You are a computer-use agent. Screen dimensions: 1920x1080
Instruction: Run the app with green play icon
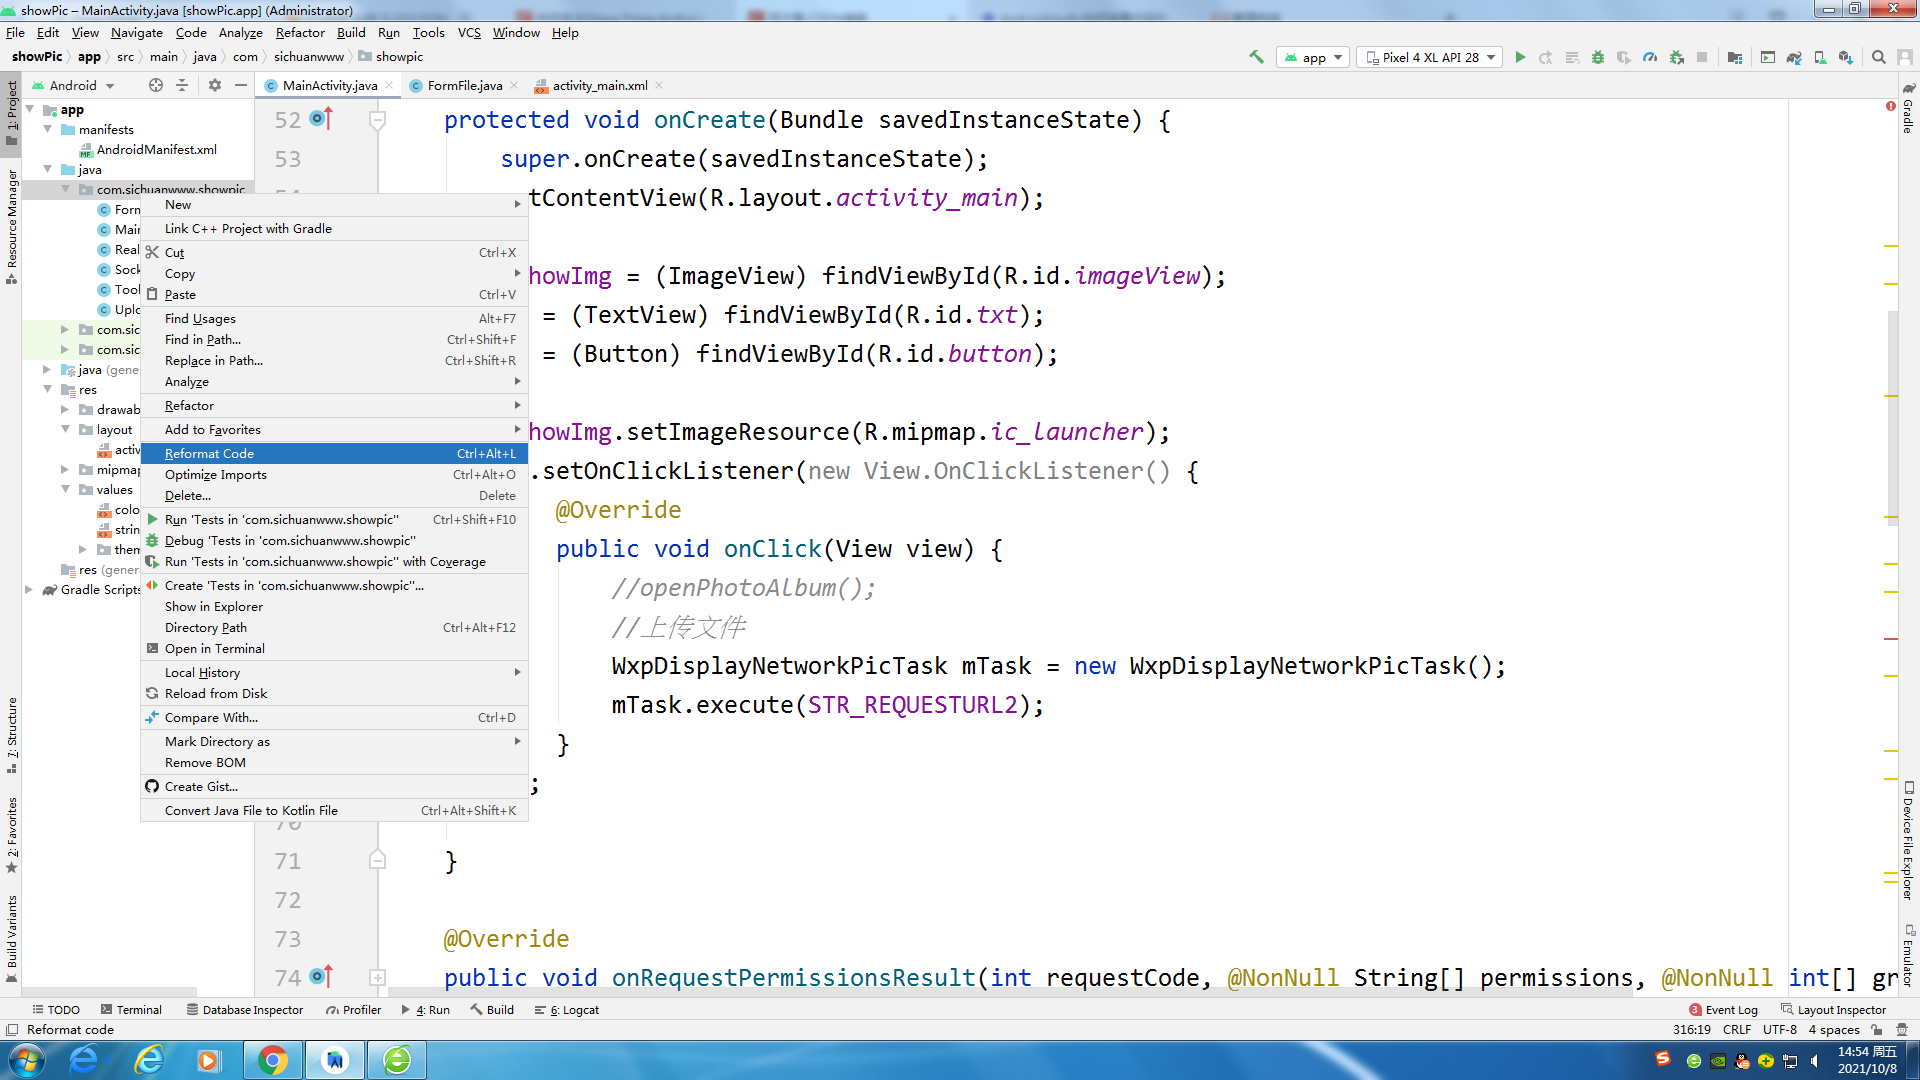point(1520,57)
